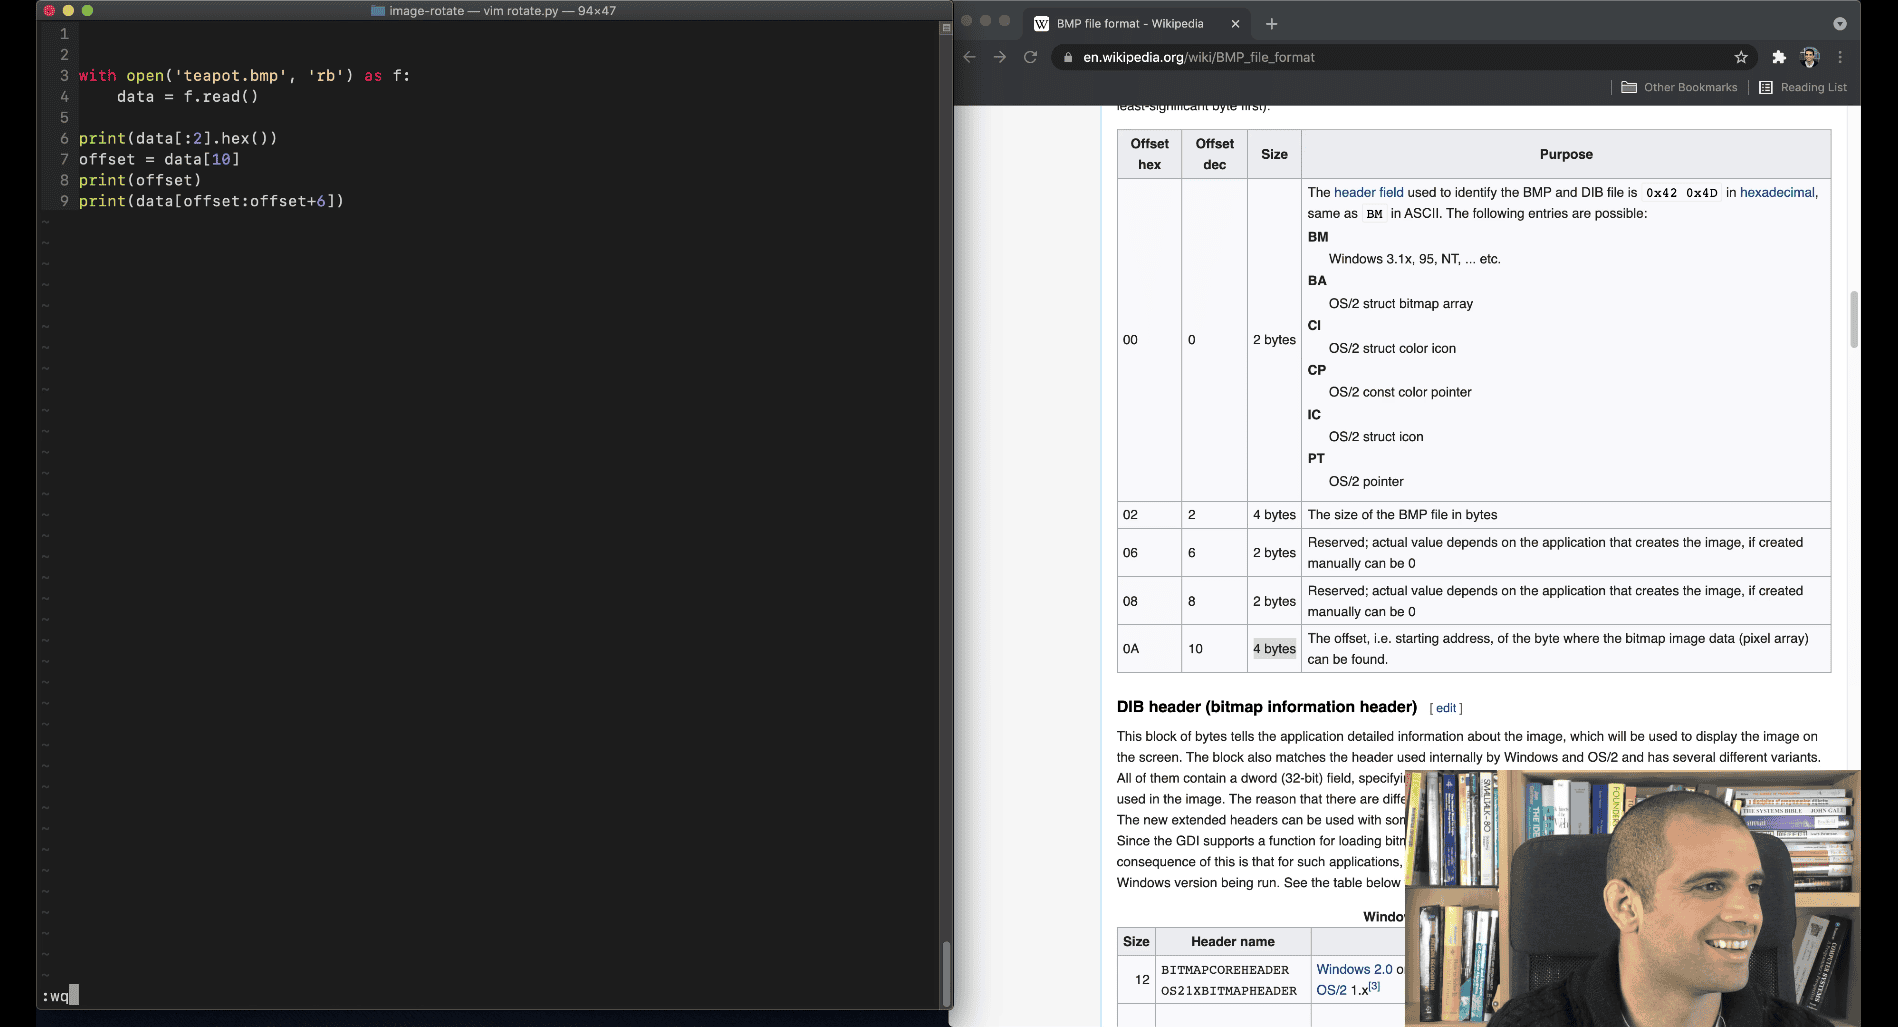This screenshot has width=1898, height=1027.
Task: Follow the 'hexadecimal' link
Action: [x=1777, y=192]
